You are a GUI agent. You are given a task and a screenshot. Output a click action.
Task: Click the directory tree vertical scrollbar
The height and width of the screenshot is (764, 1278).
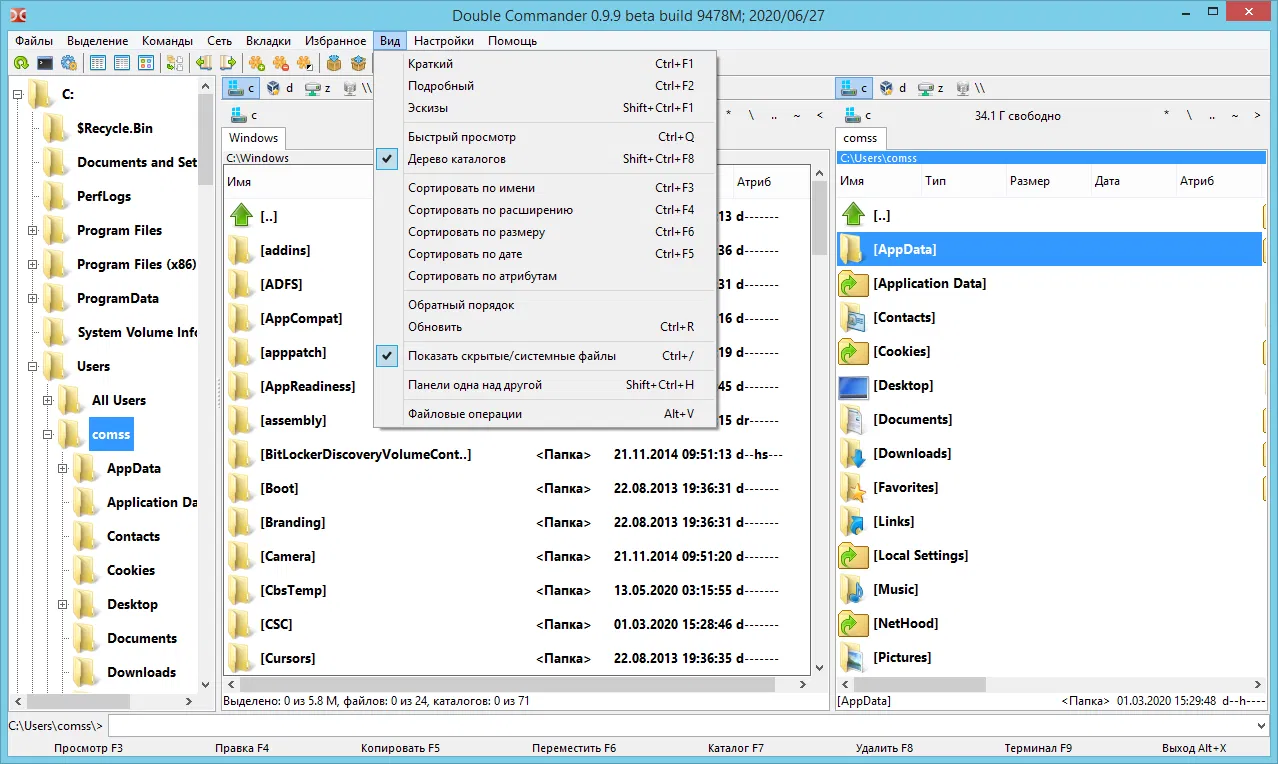[205, 385]
